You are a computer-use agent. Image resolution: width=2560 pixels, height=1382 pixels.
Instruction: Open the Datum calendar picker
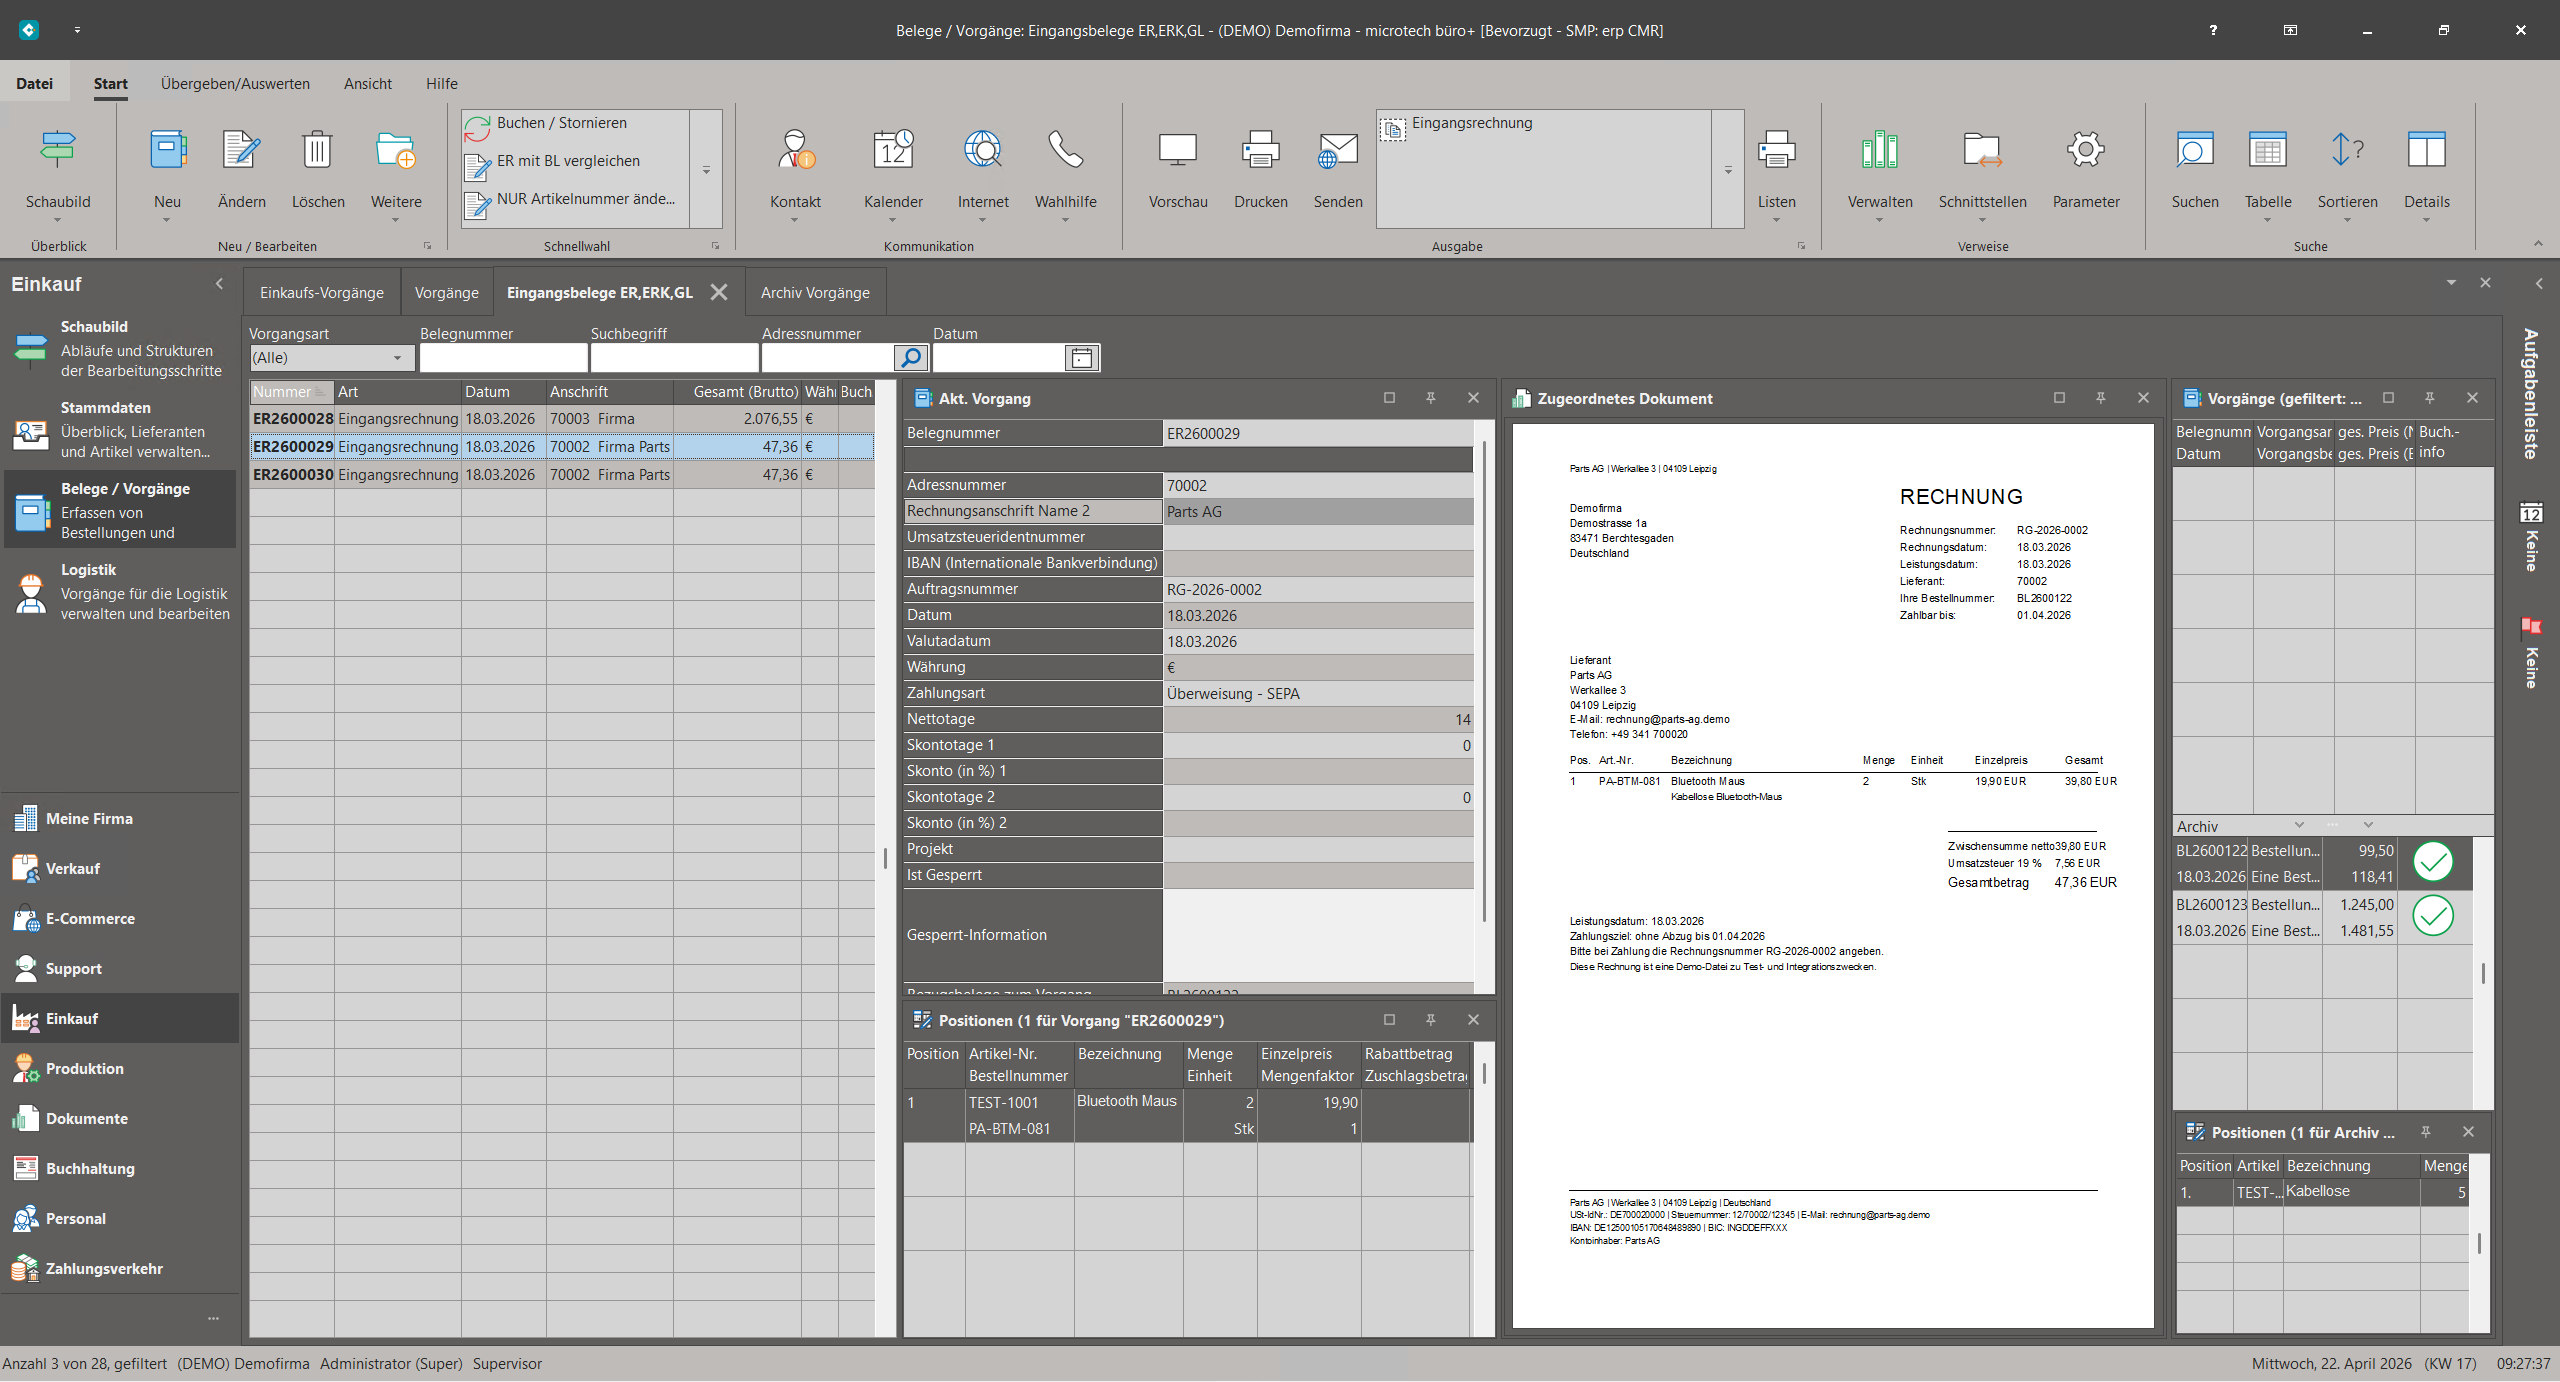click(x=1081, y=358)
